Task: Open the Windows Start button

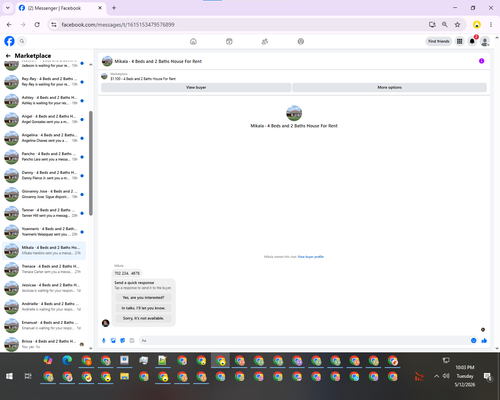Action: coord(9,376)
